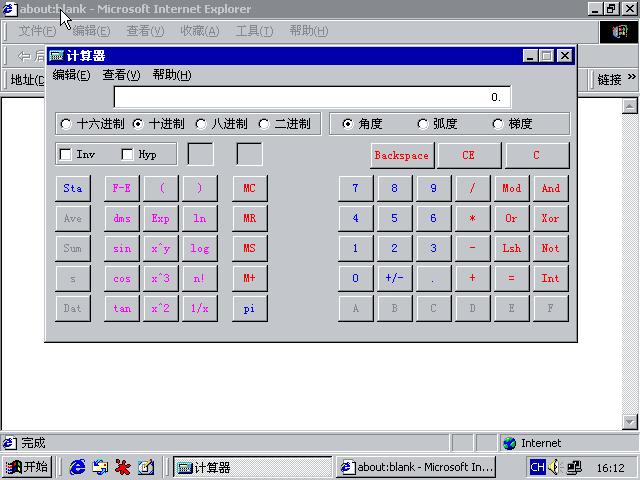The image size is (640, 480).
Task: Click the digit 5 button
Action: coord(394,218)
